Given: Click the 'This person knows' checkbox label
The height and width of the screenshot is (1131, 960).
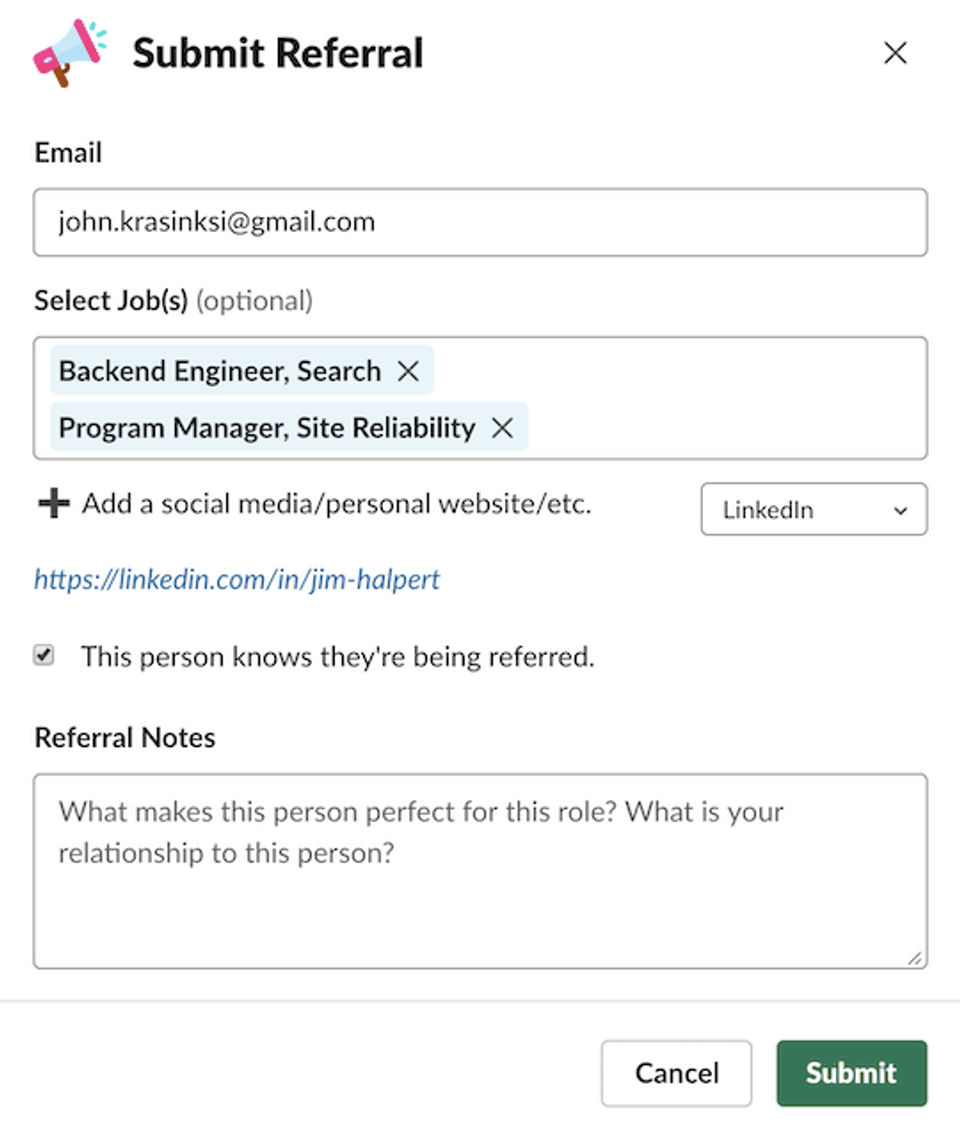Looking at the screenshot, I should [x=338, y=656].
